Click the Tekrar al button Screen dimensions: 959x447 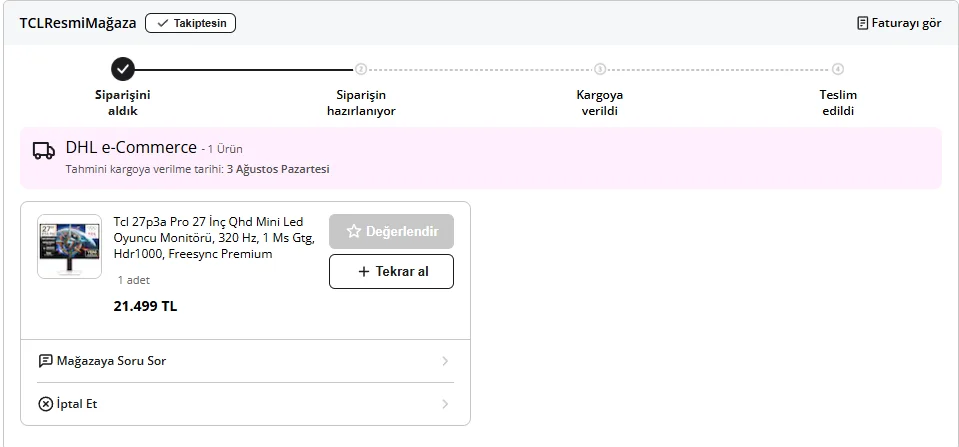[x=391, y=272]
